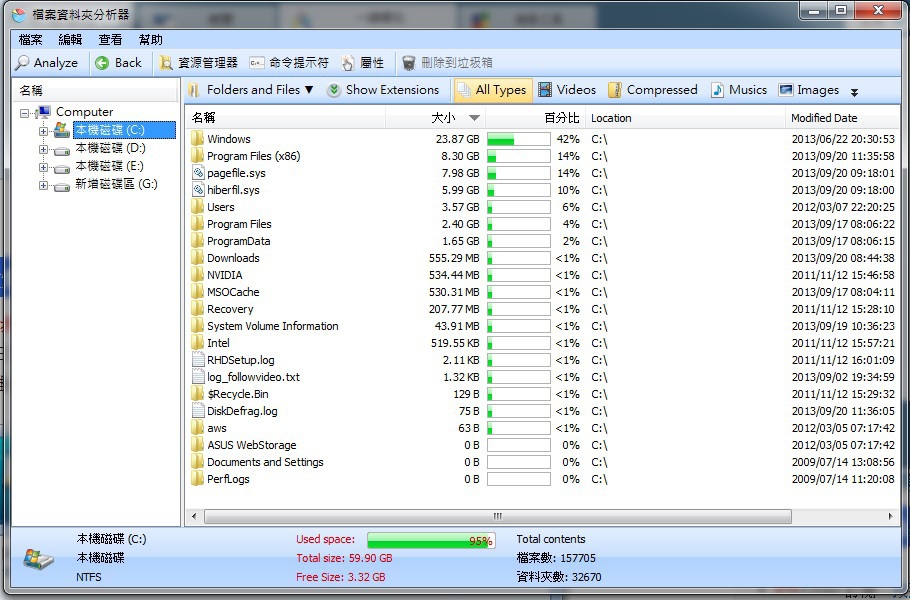Filter by Videos
The height and width of the screenshot is (600, 910).
pos(567,90)
